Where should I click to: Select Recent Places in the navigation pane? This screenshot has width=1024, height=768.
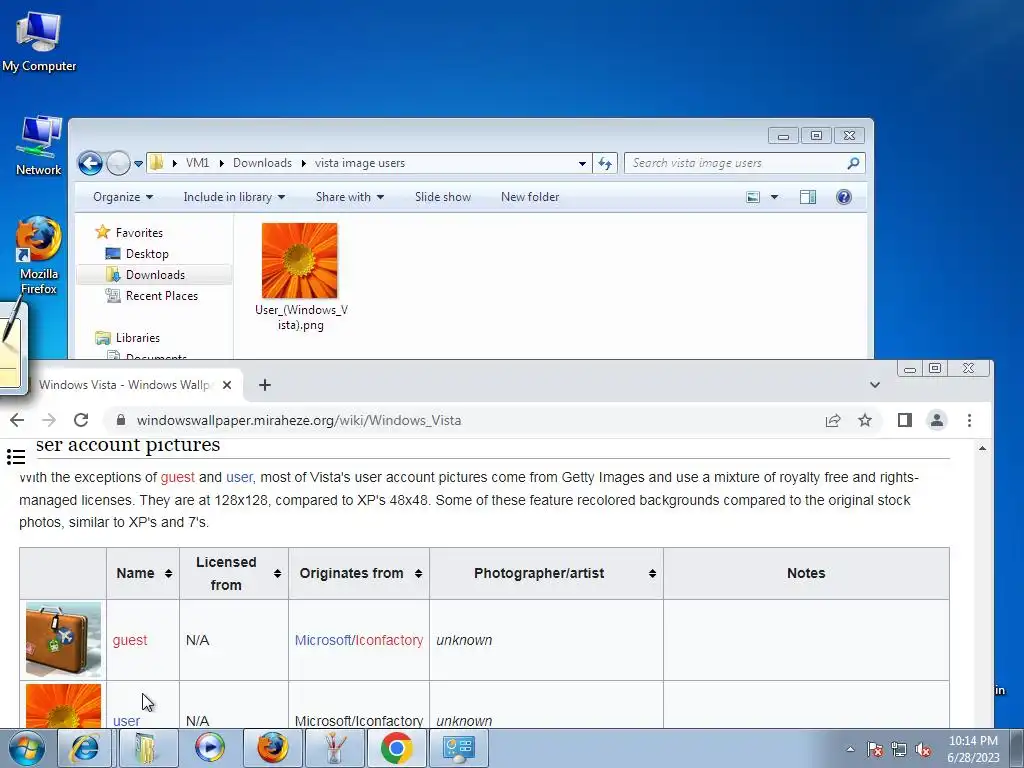[152, 296]
